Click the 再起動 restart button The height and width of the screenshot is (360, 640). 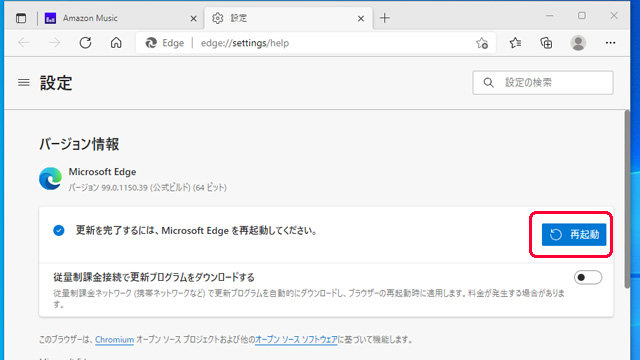(x=574, y=234)
